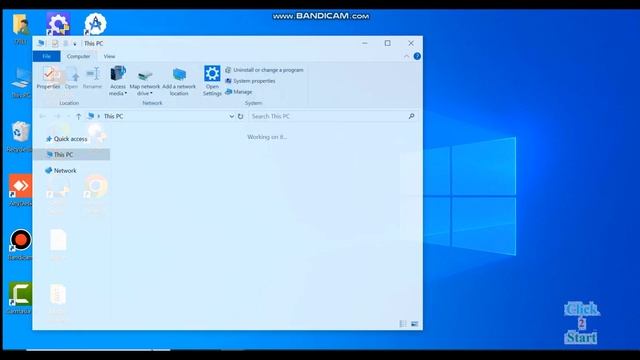640x360 pixels.
Task: Close the This PC window
Action: coord(411,43)
